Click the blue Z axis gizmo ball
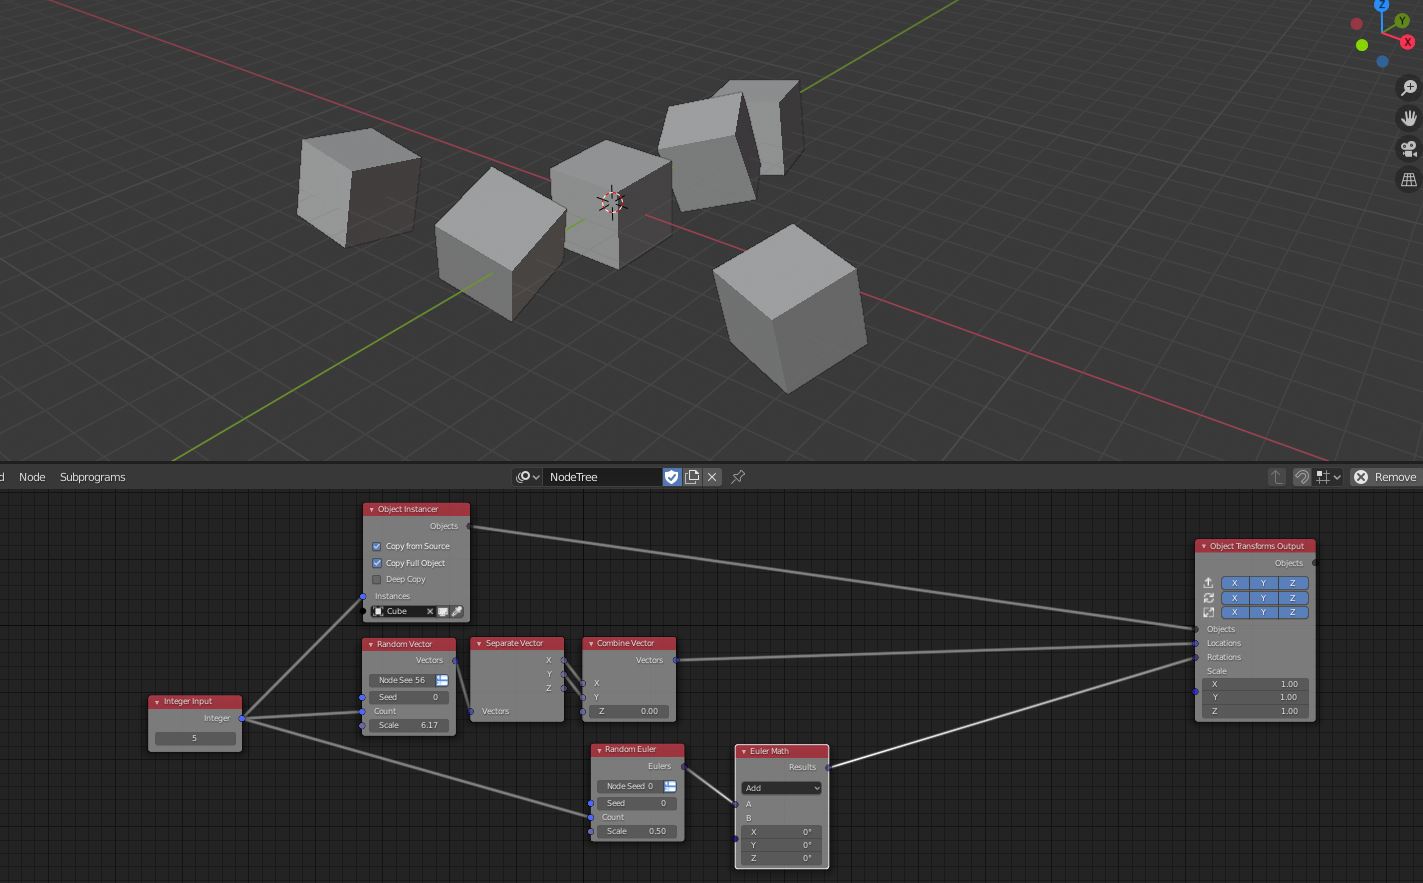 (1382, 5)
